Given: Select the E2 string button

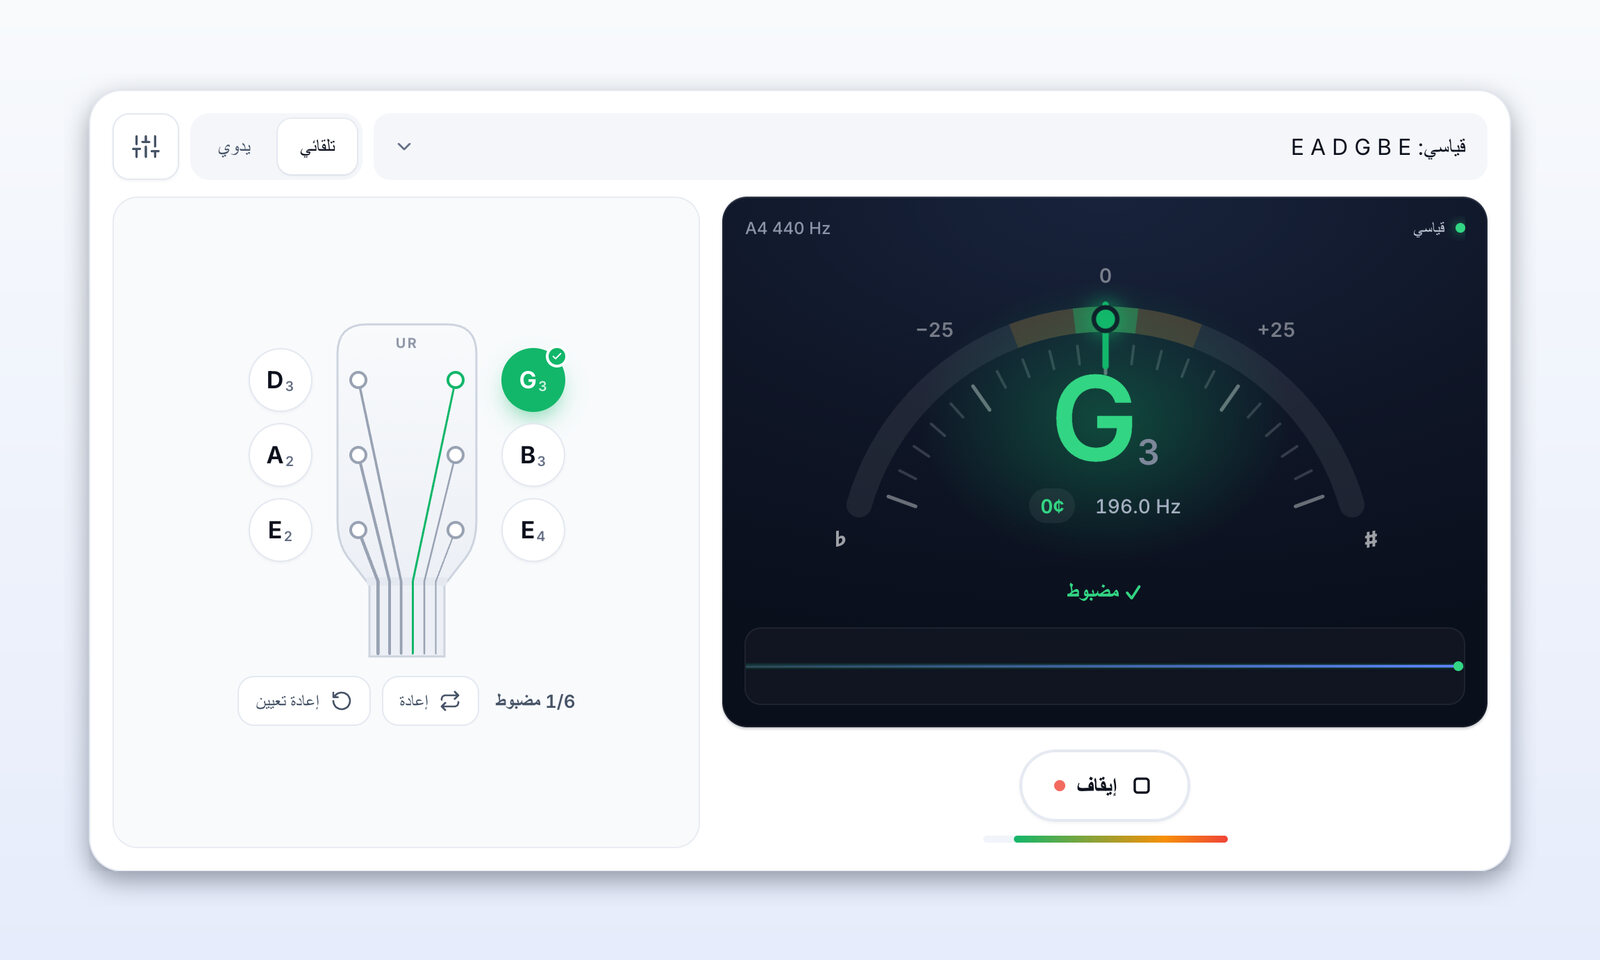Looking at the screenshot, I should [280, 530].
